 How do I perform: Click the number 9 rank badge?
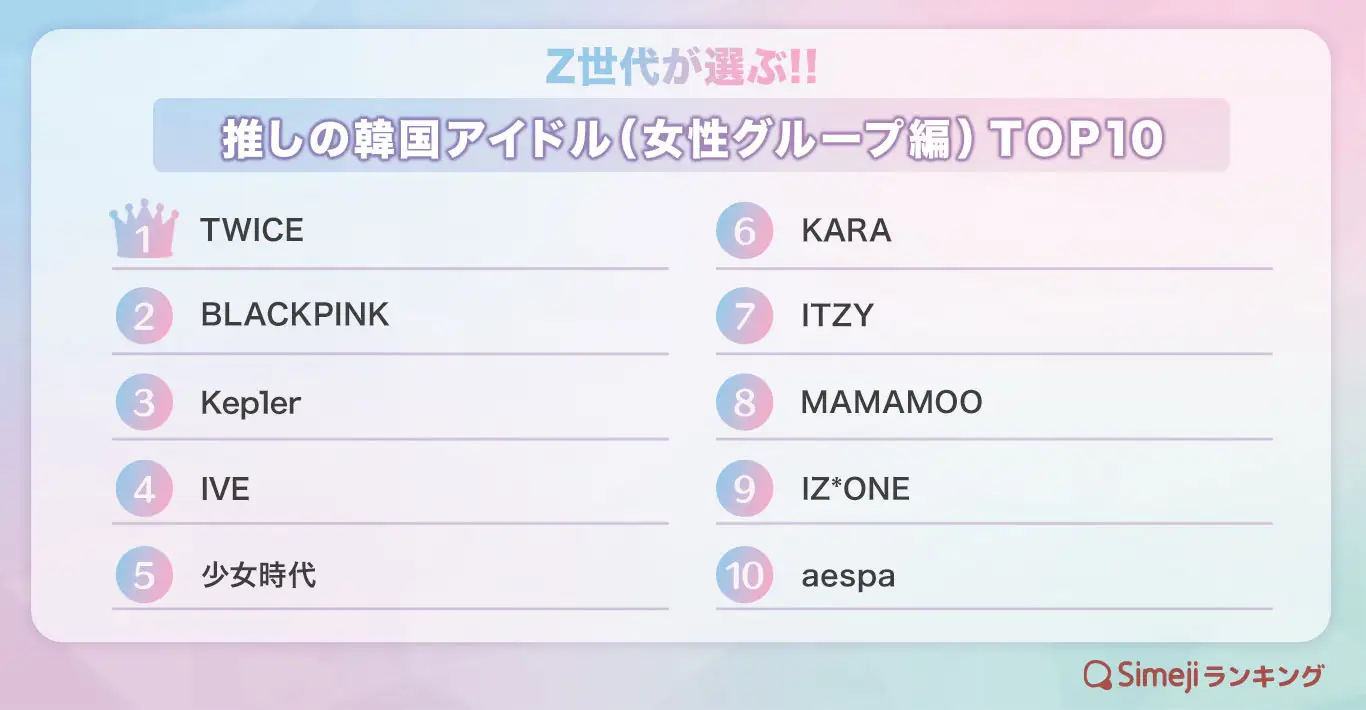pos(744,490)
